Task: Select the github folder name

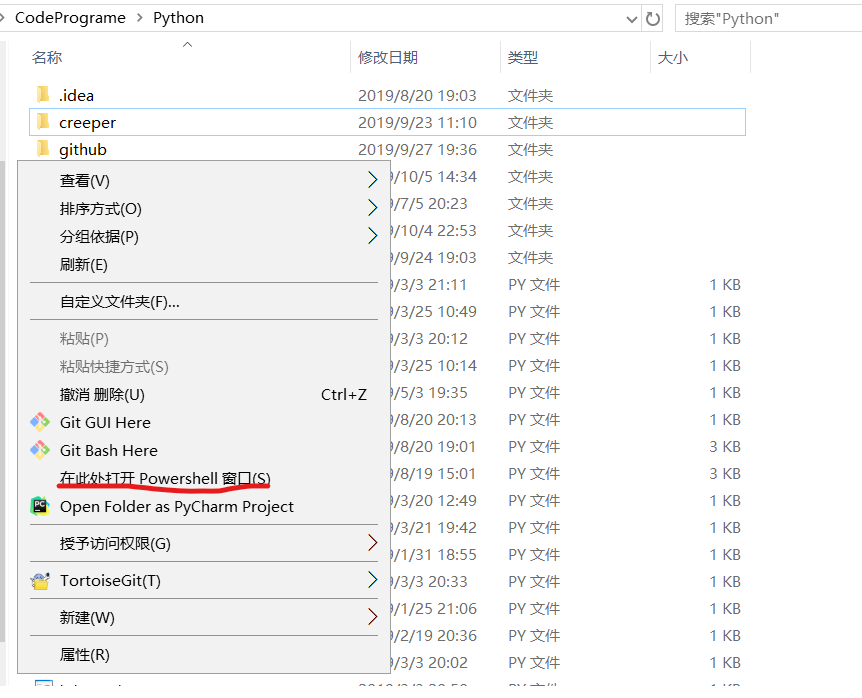Action: coord(83,149)
